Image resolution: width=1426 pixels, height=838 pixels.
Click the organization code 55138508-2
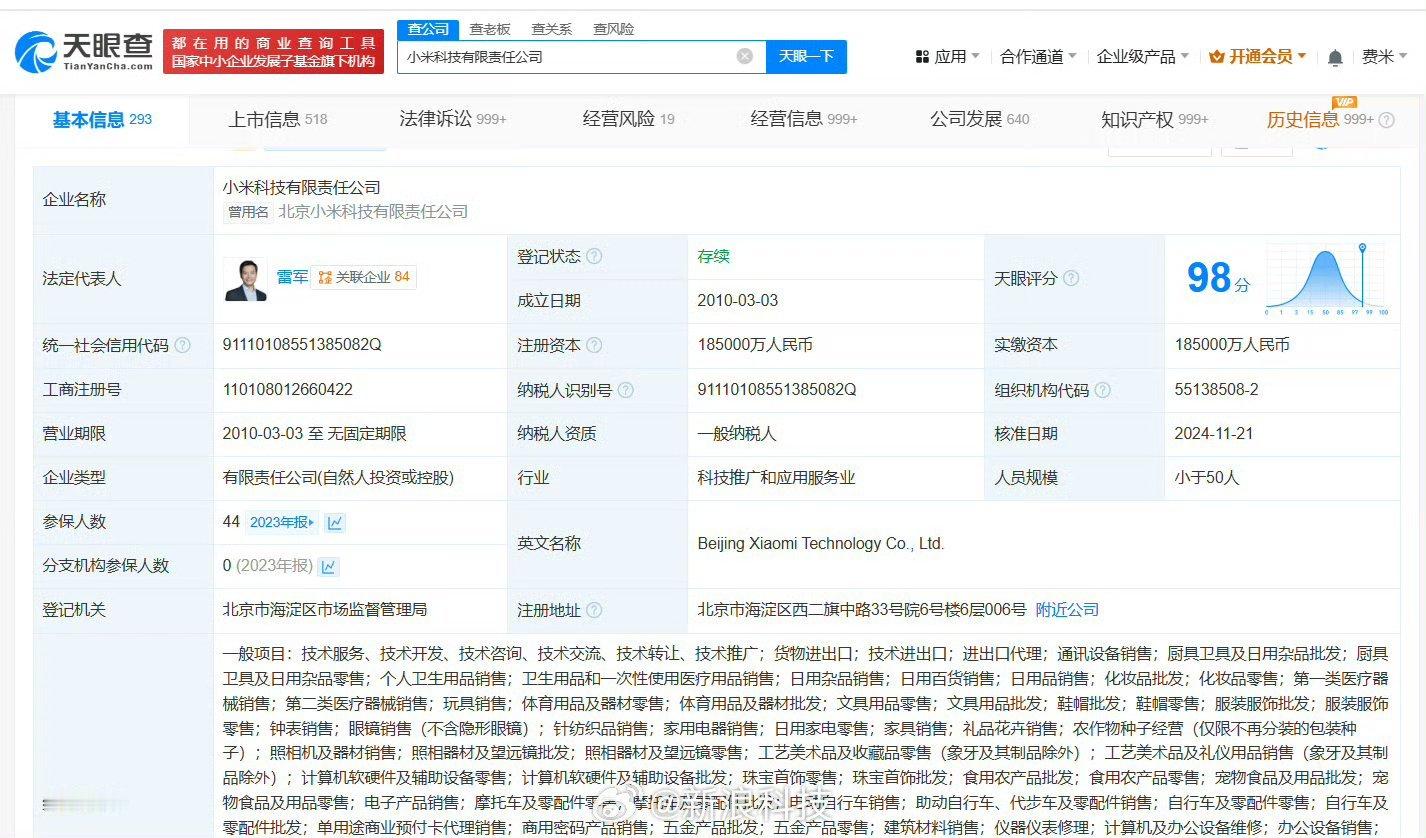[1217, 390]
